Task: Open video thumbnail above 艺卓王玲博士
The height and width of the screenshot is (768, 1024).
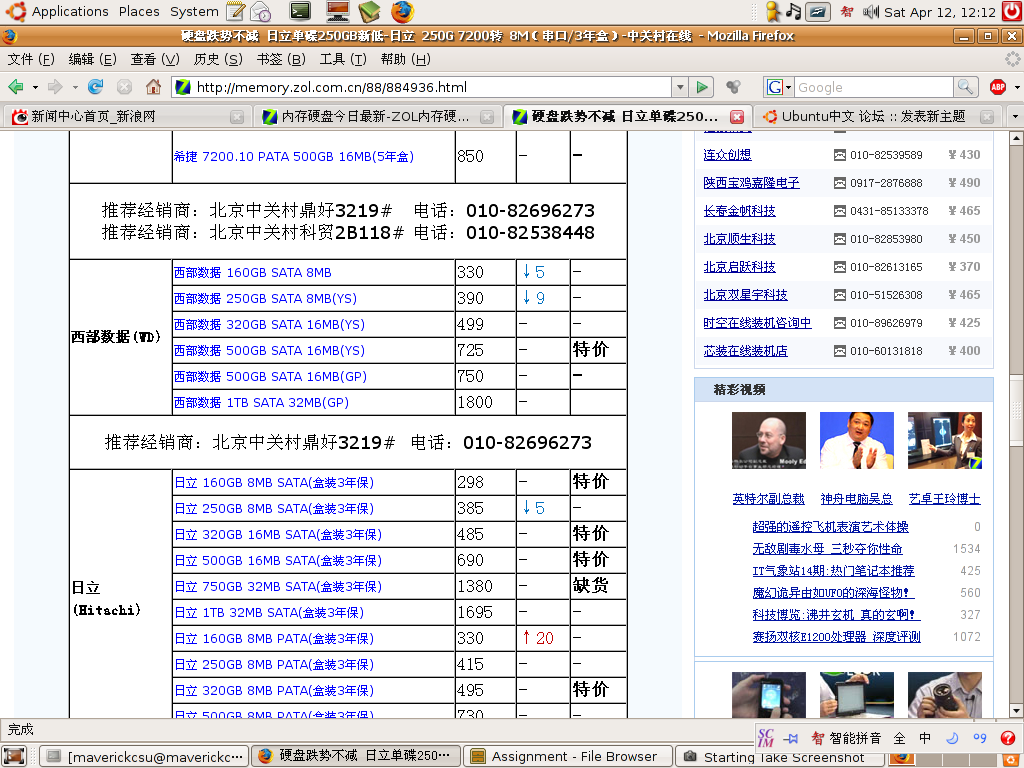Action: (945, 440)
